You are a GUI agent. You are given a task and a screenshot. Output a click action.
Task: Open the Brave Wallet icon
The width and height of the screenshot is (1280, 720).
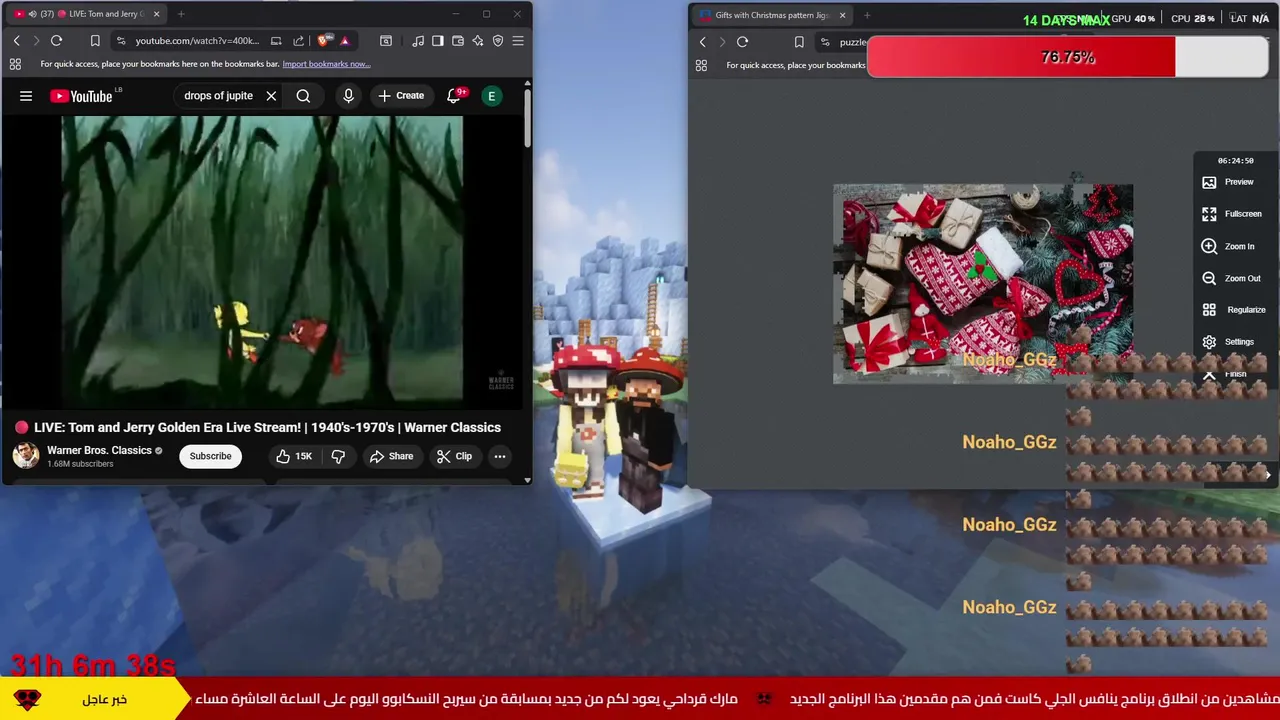458,41
